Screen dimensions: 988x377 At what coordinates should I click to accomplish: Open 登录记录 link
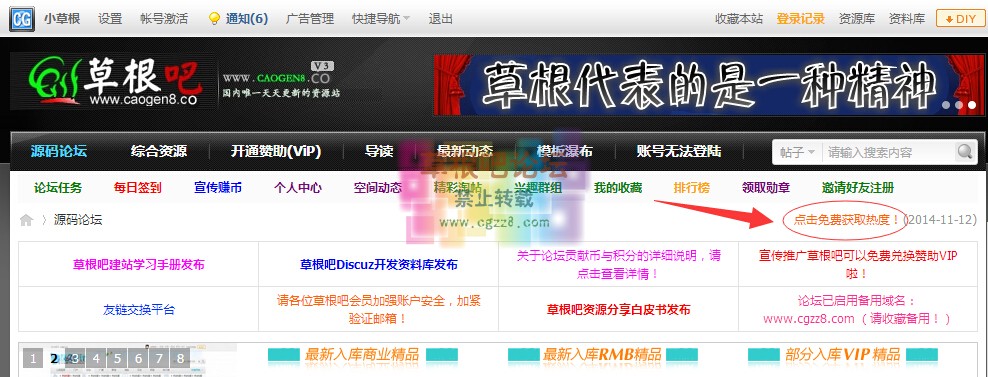point(800,18)
